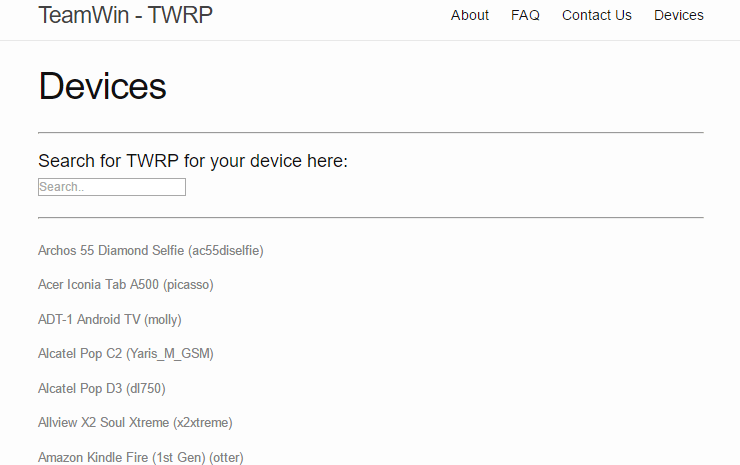Go to the About page
Image resolution: width=740 pixels, height=465 pixels.
470,16
